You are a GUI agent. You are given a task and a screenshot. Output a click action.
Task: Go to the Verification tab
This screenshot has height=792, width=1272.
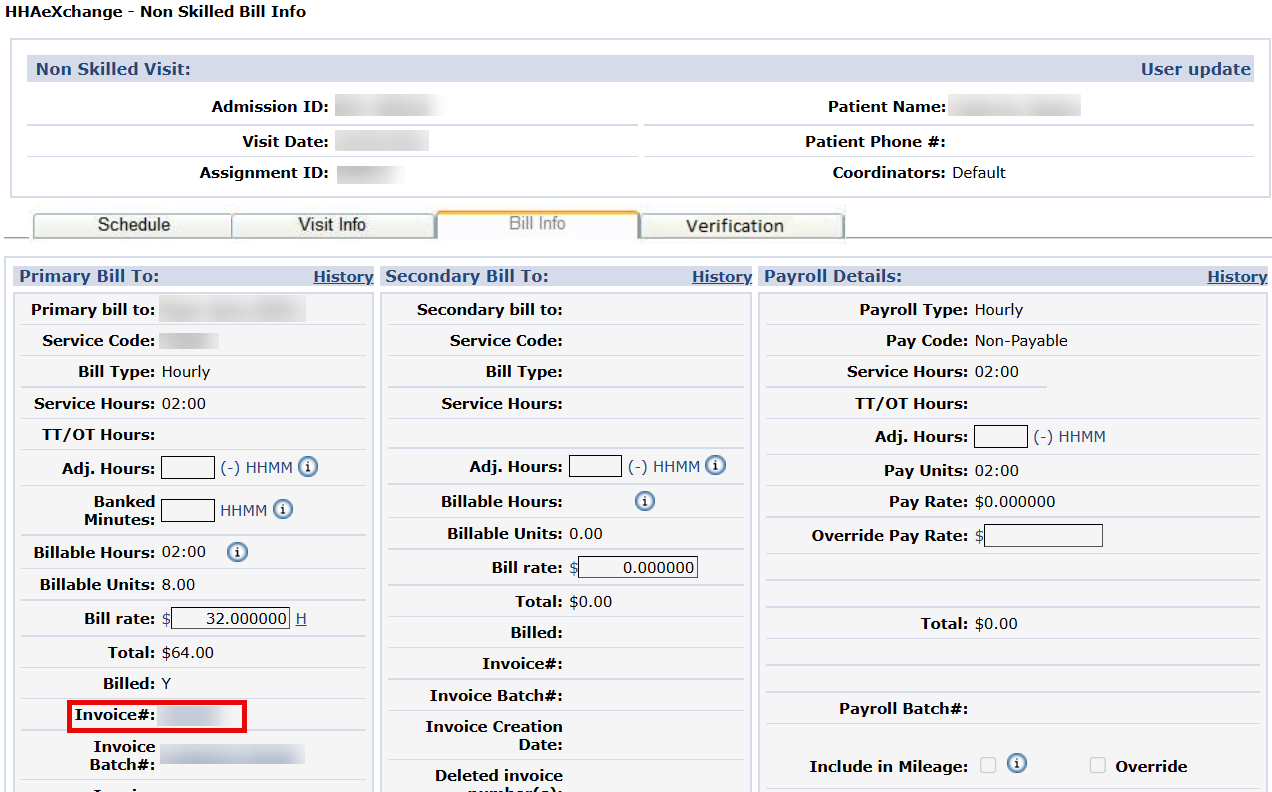tap(742, 226)
